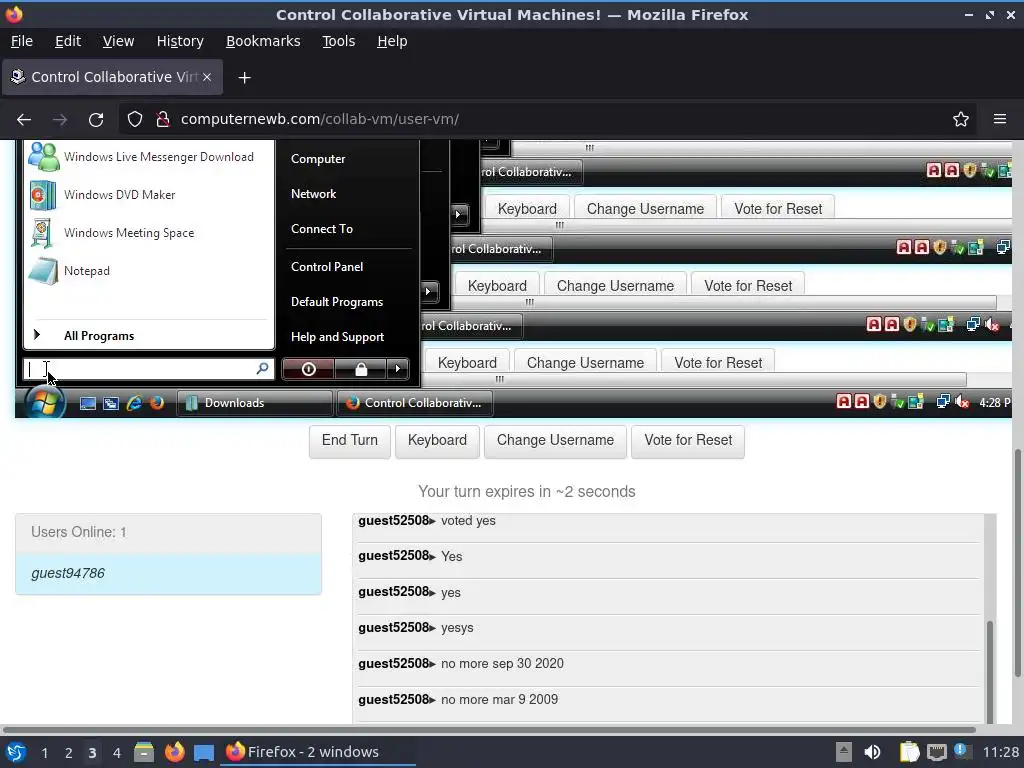Click chat panel vertical scrollbar

point(990,671)
